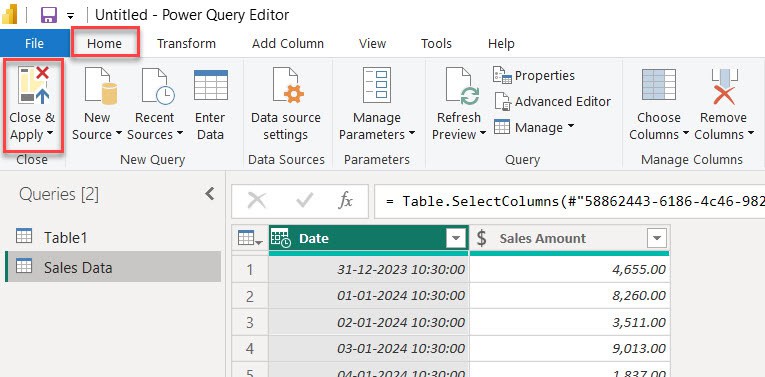Open the Advanced Editor
This screenshot has width=765, height=377.
tap(552, 101)
